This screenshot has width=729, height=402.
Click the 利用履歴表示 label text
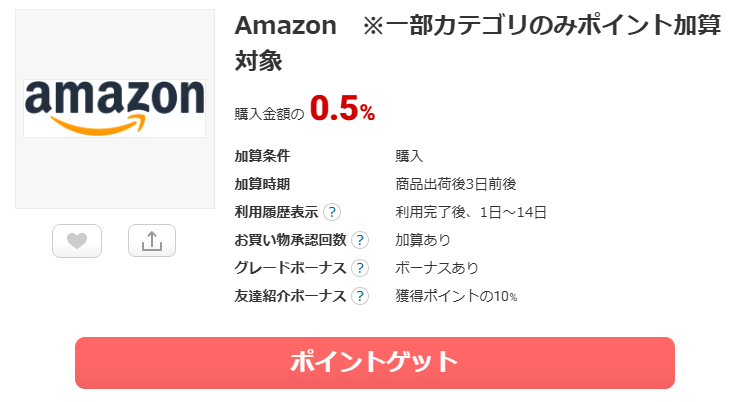coord(276,212)
